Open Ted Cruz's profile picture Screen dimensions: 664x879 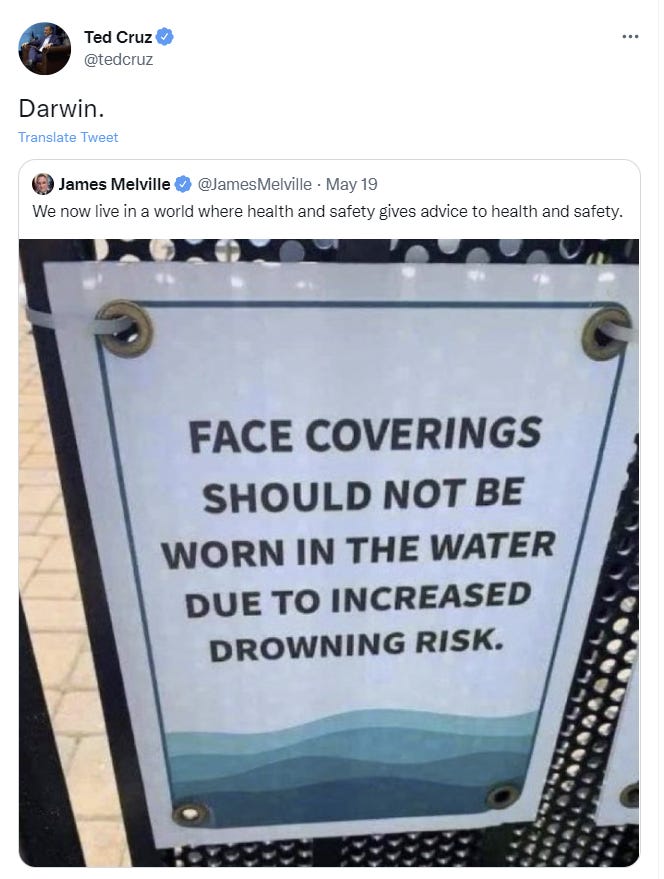pos(44,48)
